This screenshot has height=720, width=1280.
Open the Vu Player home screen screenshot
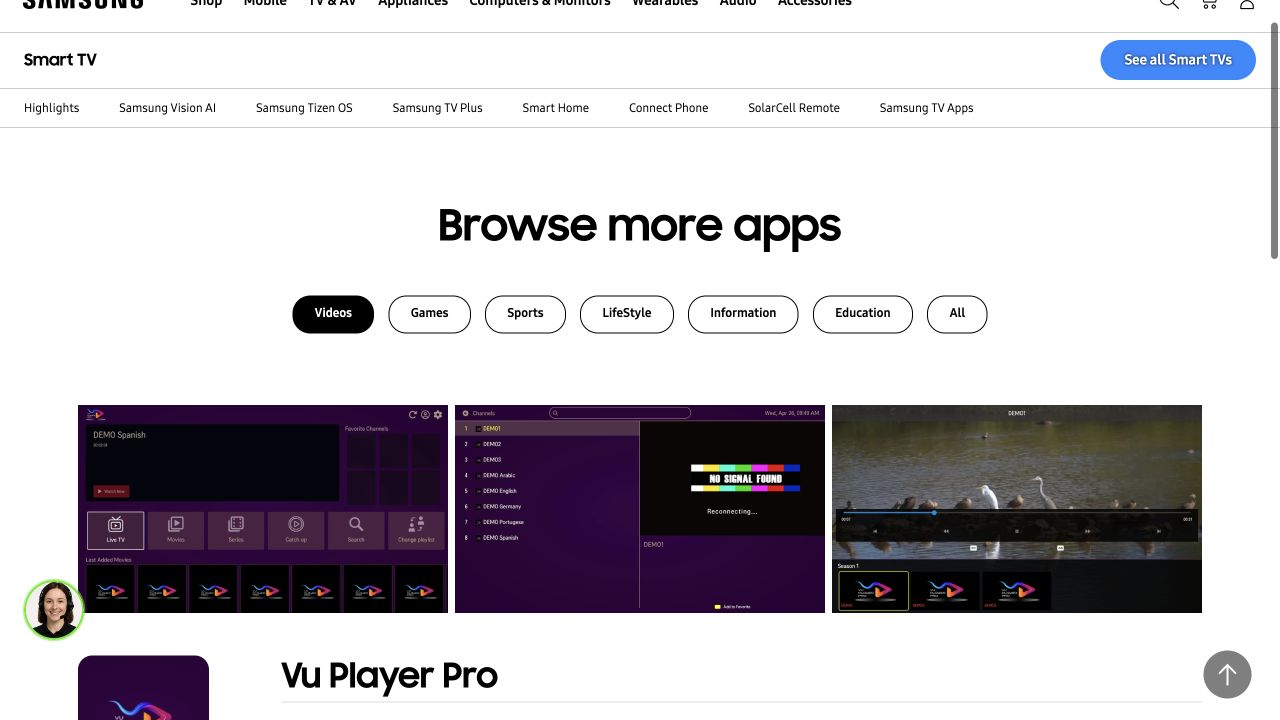(x=263, y=509)
